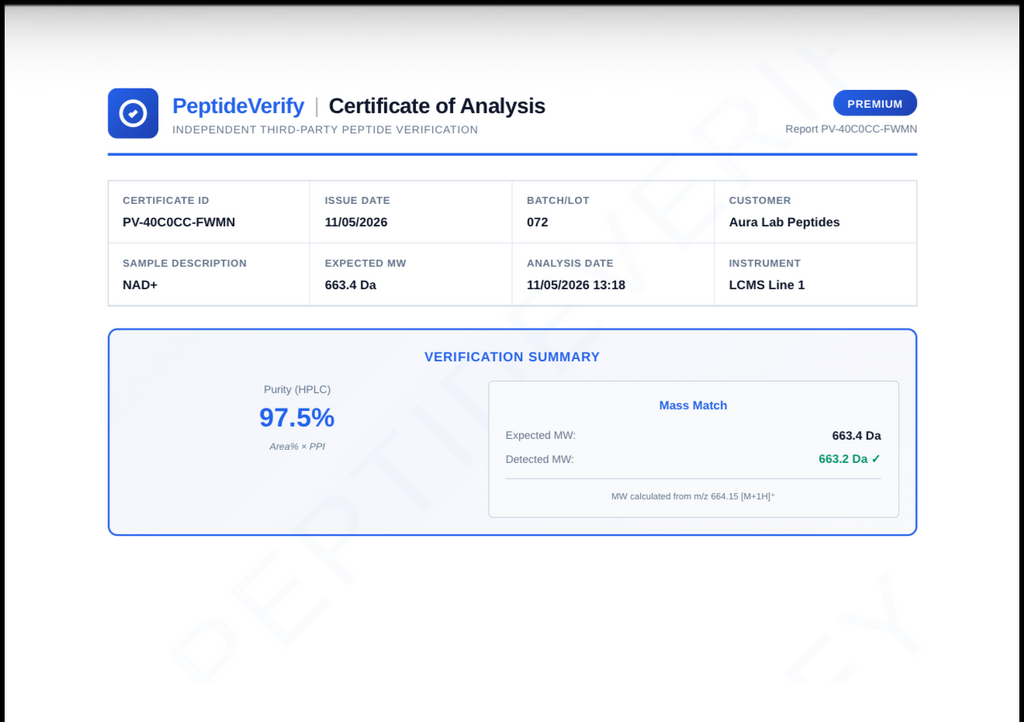This screenshot has height=722, width=1024.
Task: Select the Independent Third-Party Peptide Verification subtitle
Action: 325,130
